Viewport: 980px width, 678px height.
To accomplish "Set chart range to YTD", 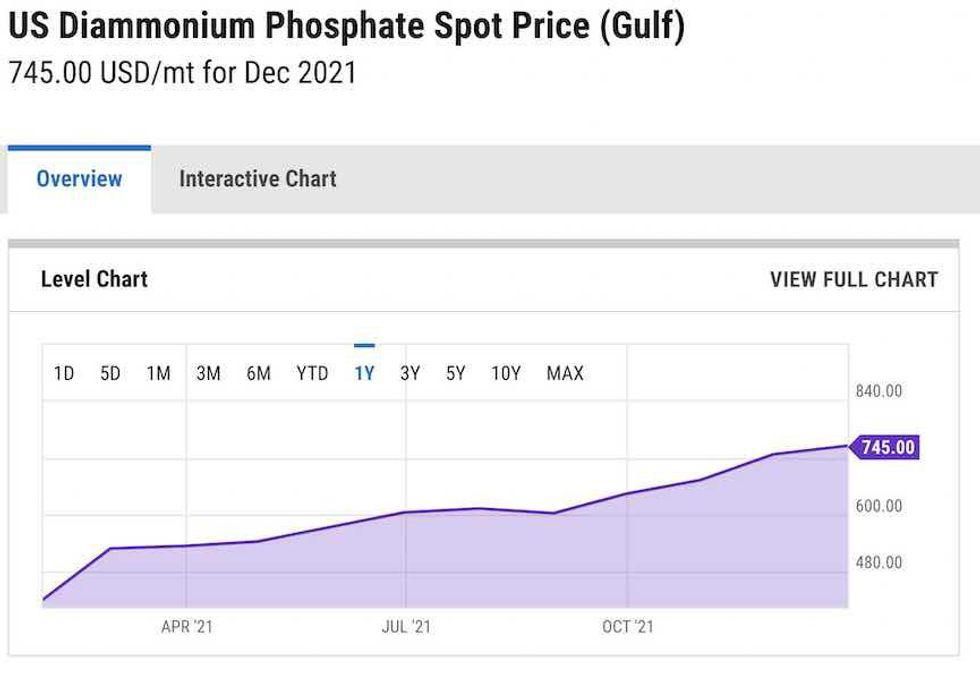I will tap(312, 374).
